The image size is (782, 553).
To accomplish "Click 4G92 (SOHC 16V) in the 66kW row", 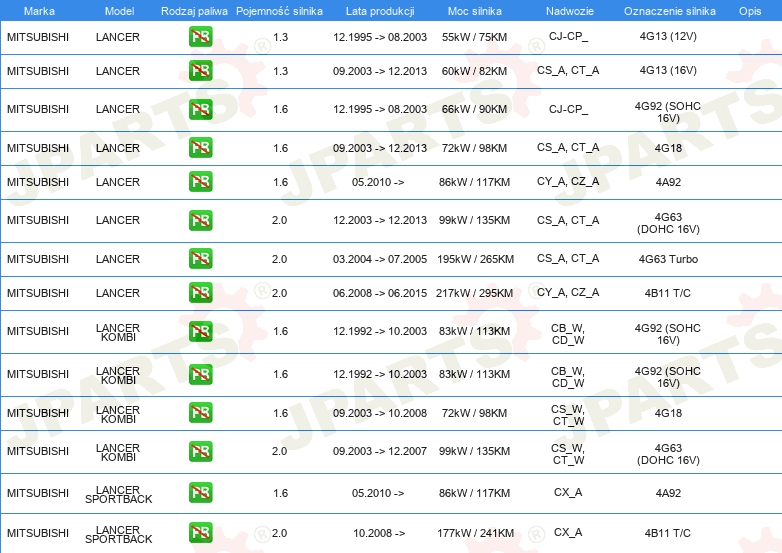I will (x=668, y=112).
